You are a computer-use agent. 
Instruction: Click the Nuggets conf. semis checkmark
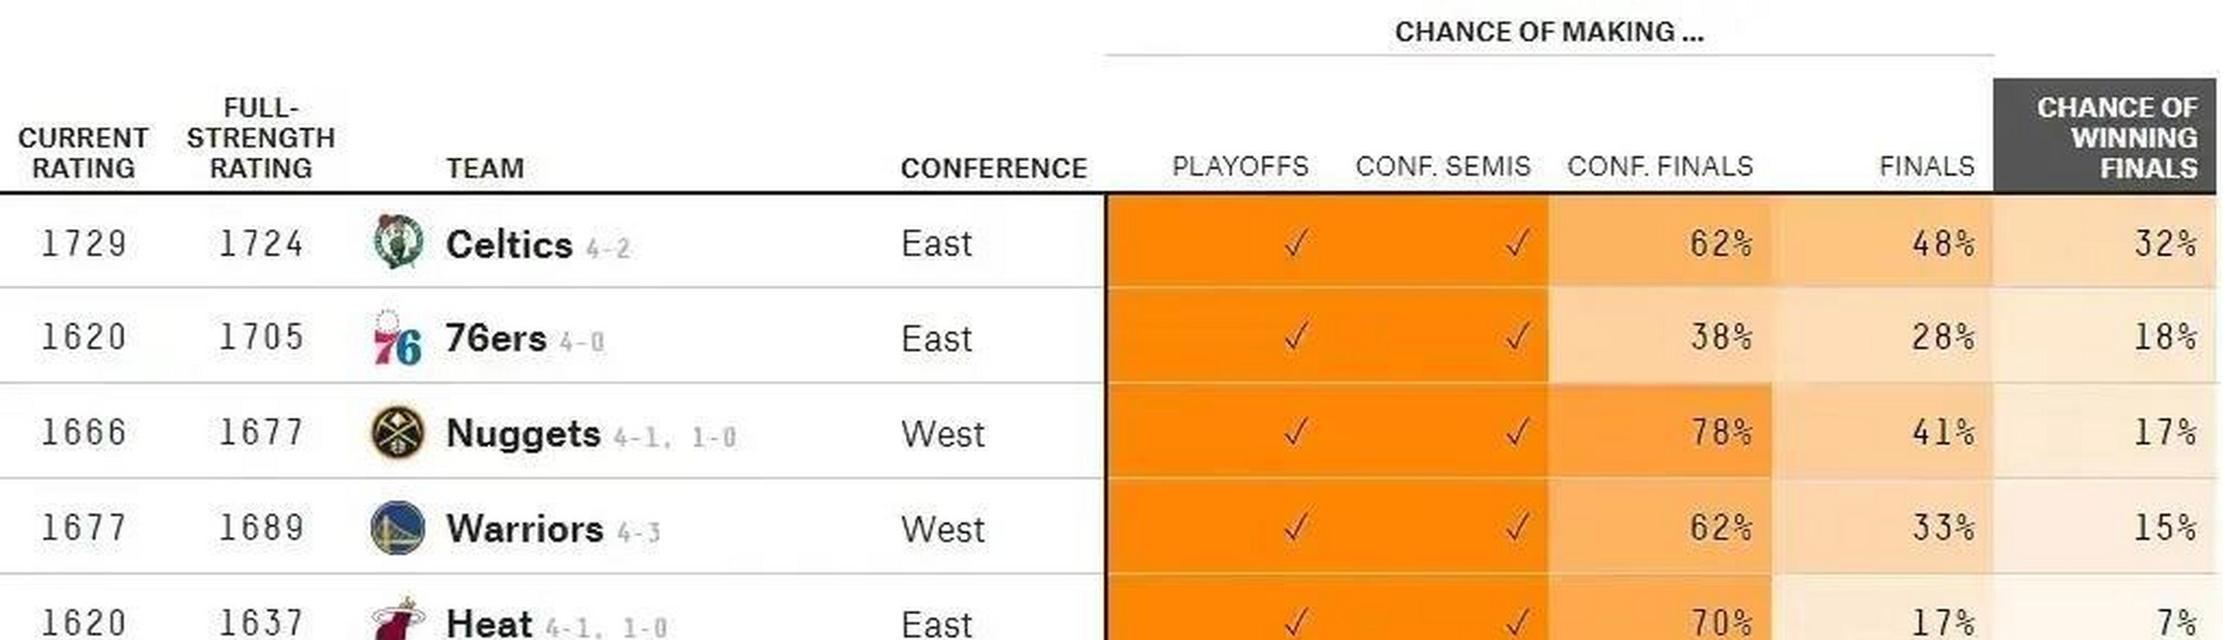click(x=1517, y=432)
